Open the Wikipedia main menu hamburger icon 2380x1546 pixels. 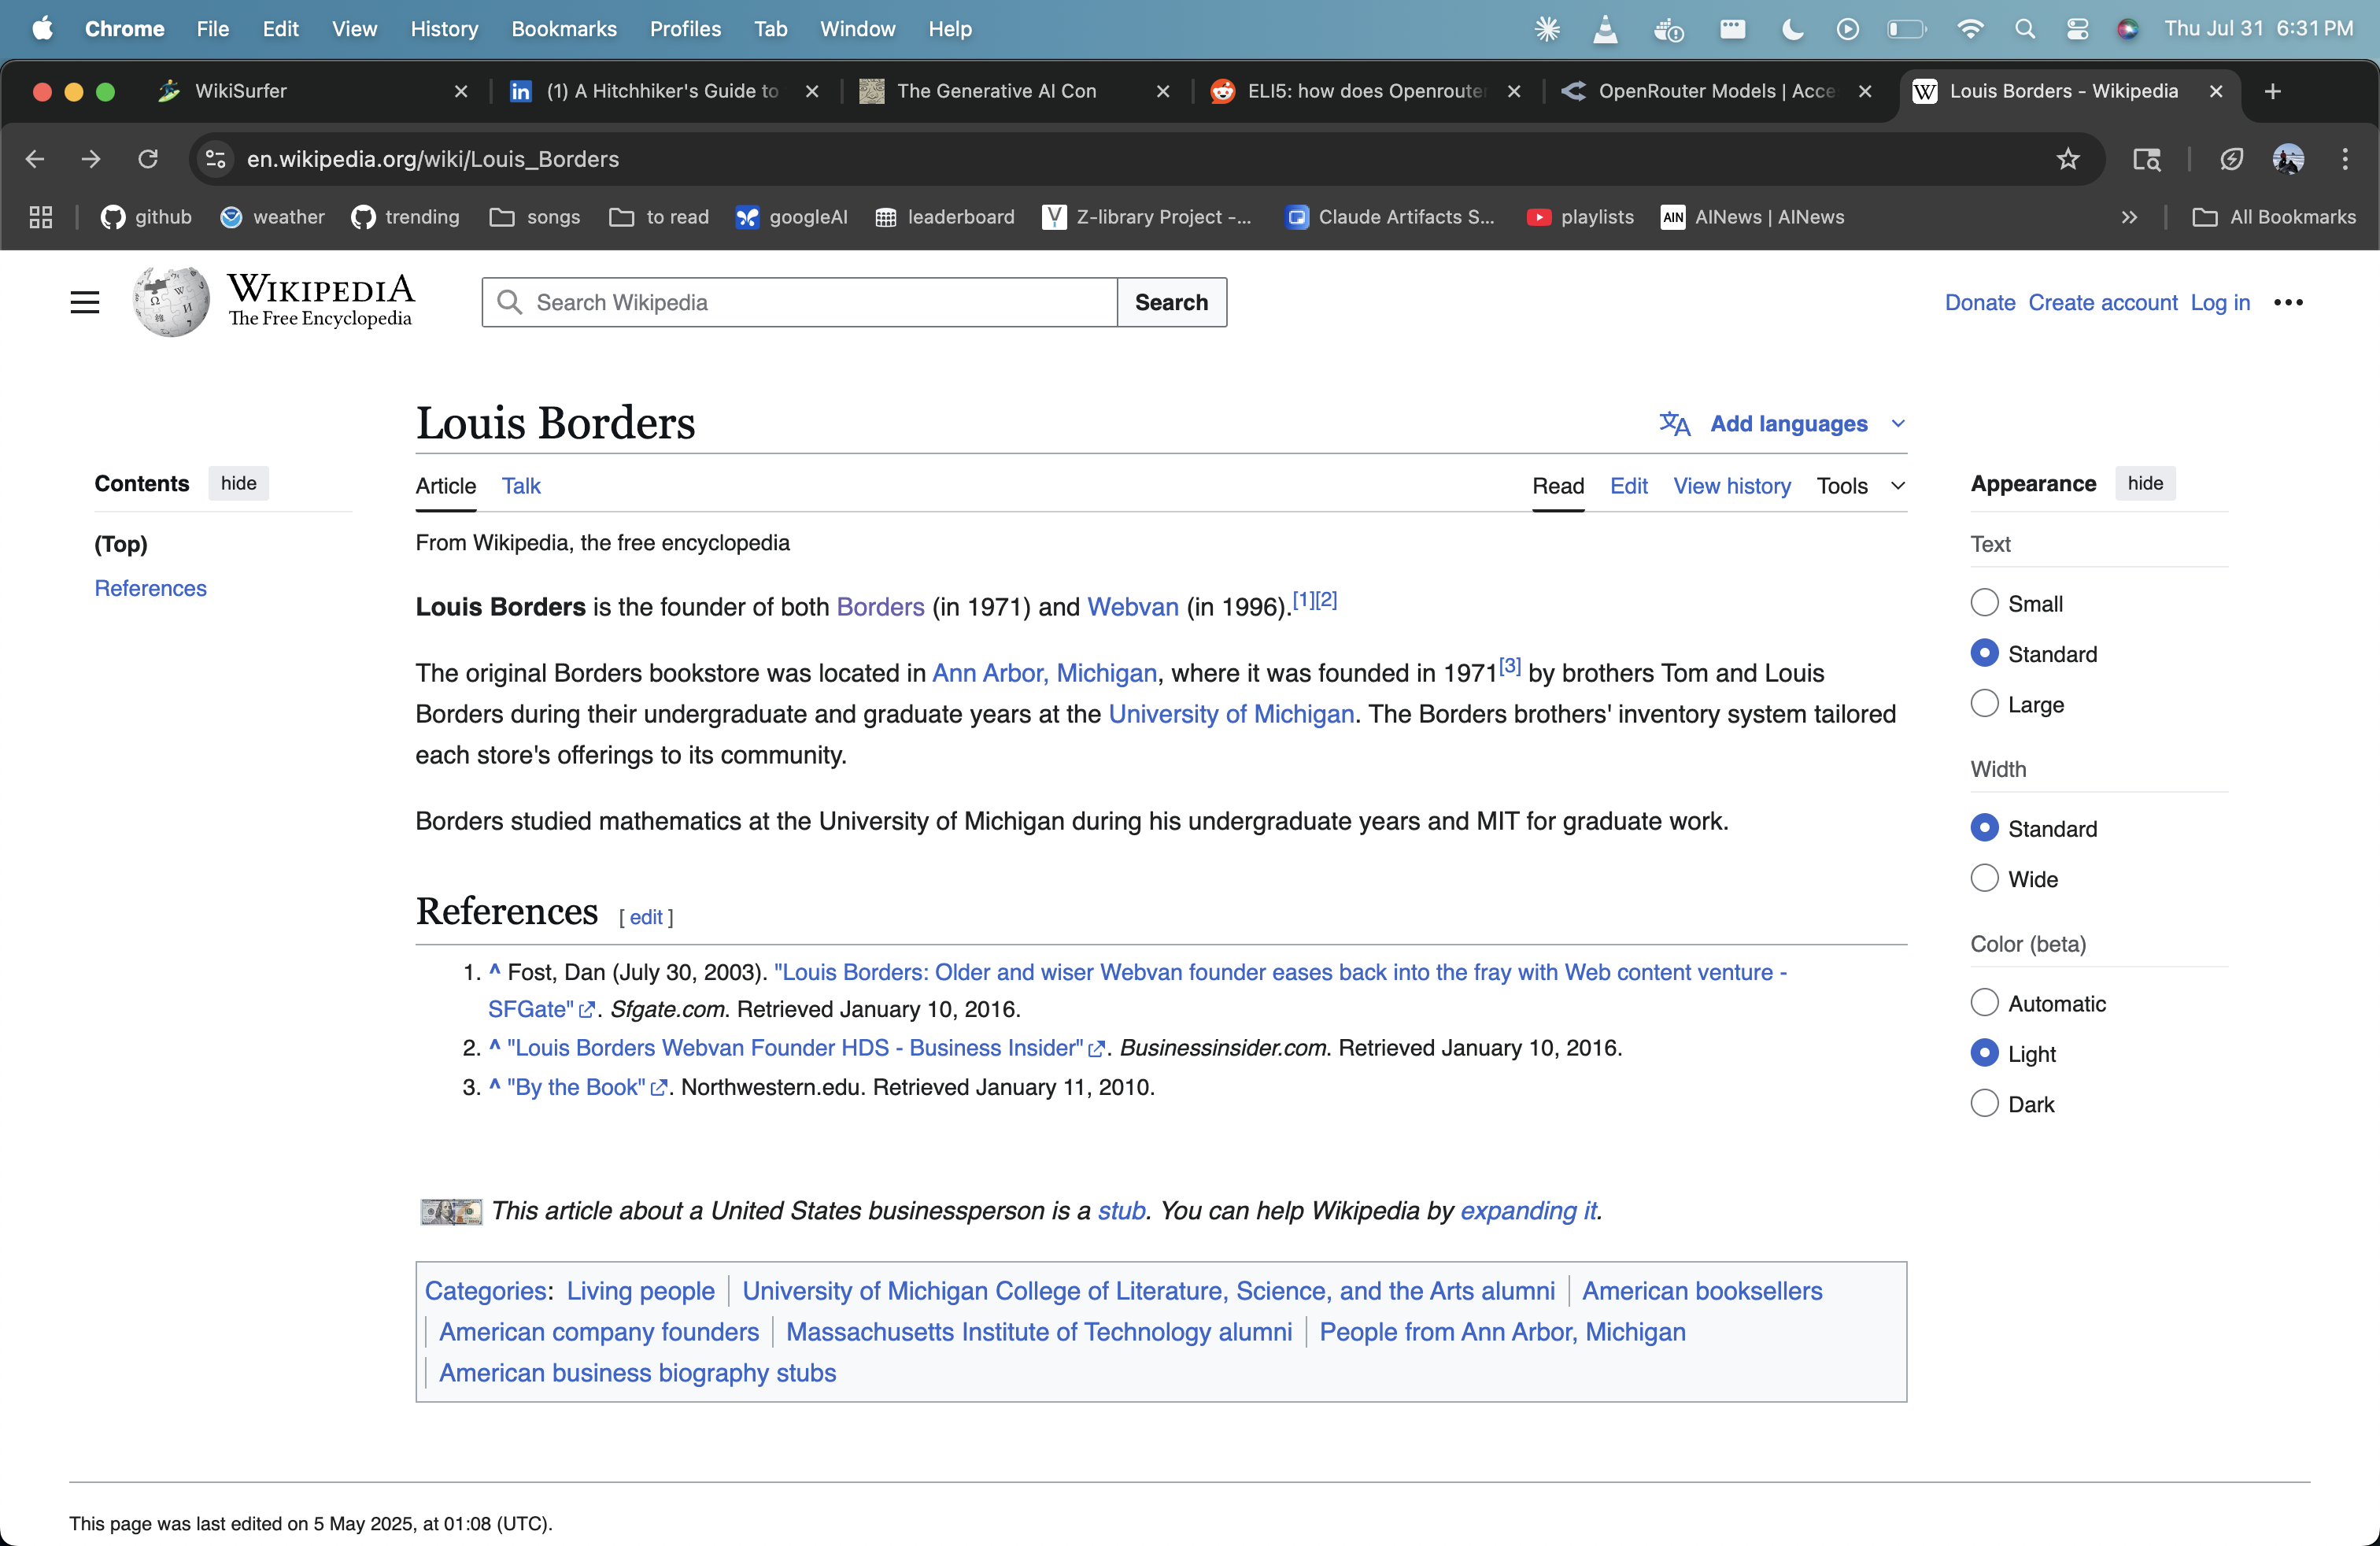click(x=85, y=302)
